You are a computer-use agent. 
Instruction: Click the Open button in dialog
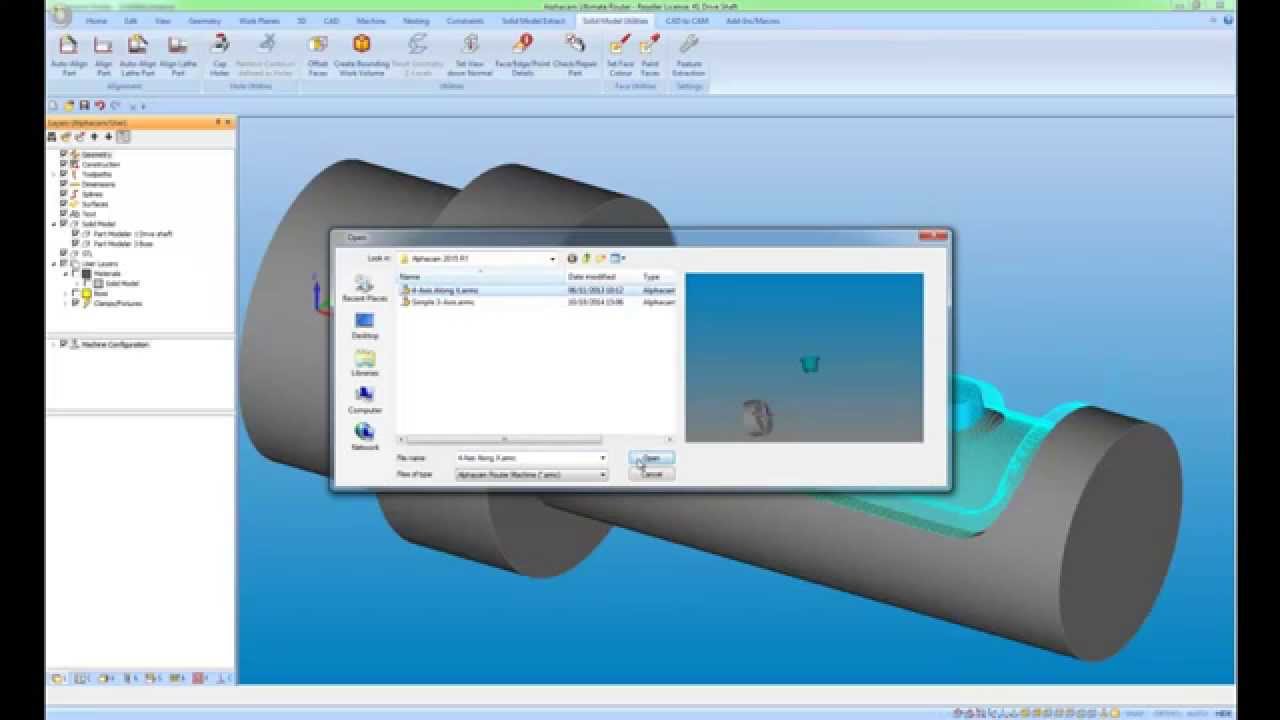click(651, 458)
